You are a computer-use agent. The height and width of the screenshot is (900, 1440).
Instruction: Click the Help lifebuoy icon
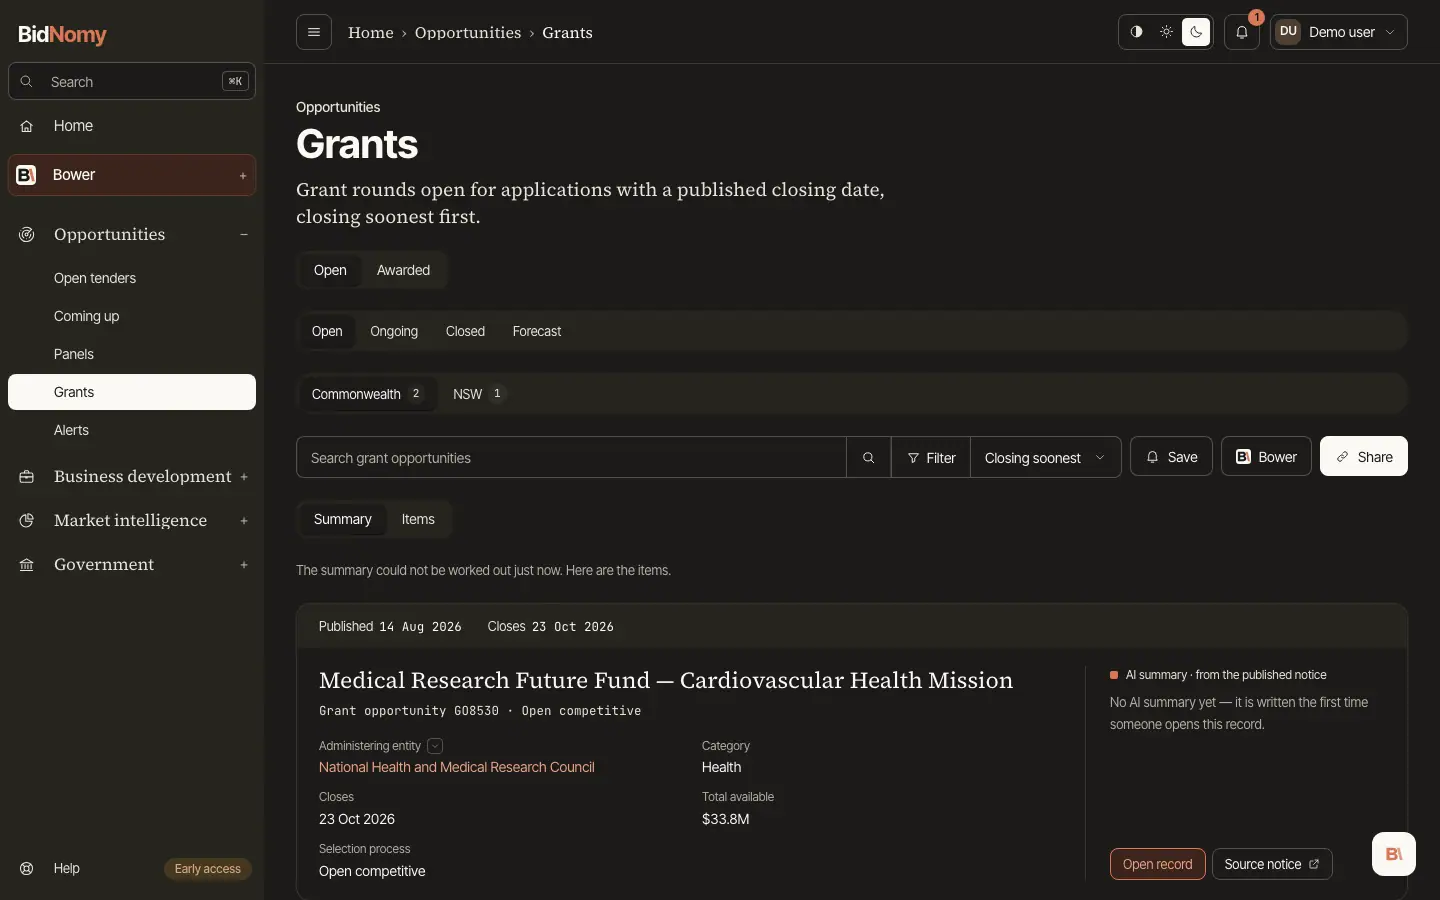pyautogui.click(x=27, y=868)
